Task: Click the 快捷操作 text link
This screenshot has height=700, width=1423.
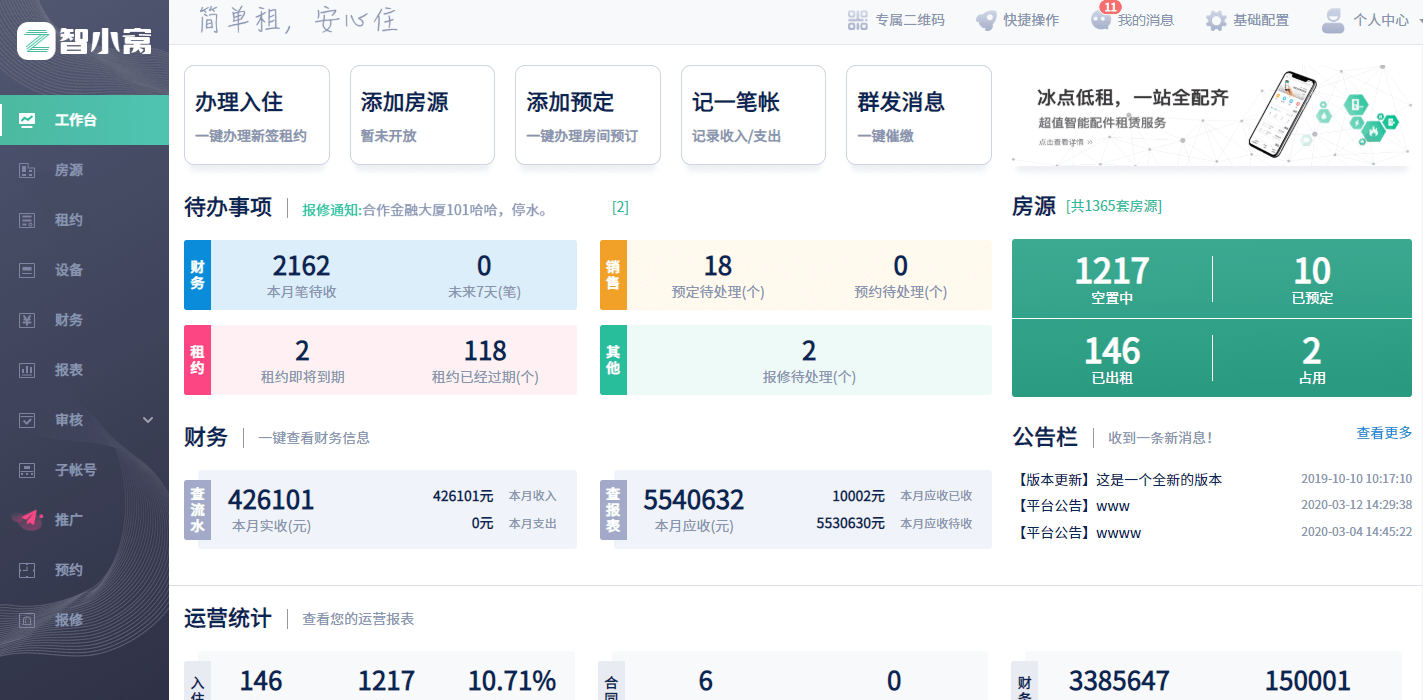Action: (1031, 20)
